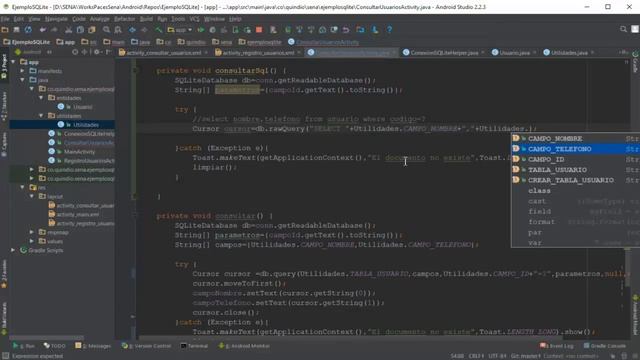This screenshot has width=640, height=360.
Task: Open the app run configuration dropdown
Action: tap(180, 30)
